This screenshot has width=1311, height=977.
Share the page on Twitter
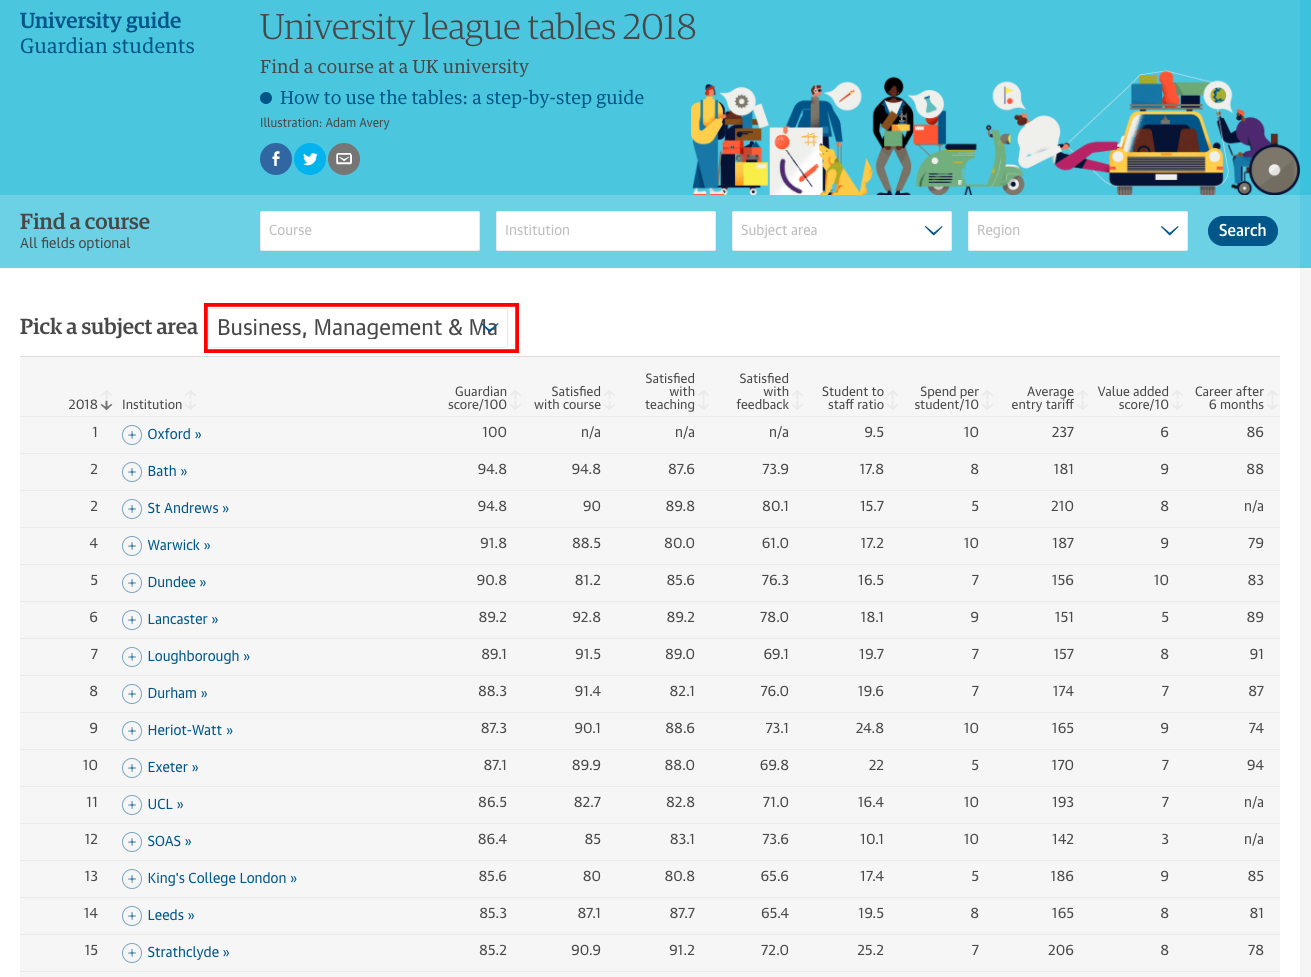[x=310, y=159]
